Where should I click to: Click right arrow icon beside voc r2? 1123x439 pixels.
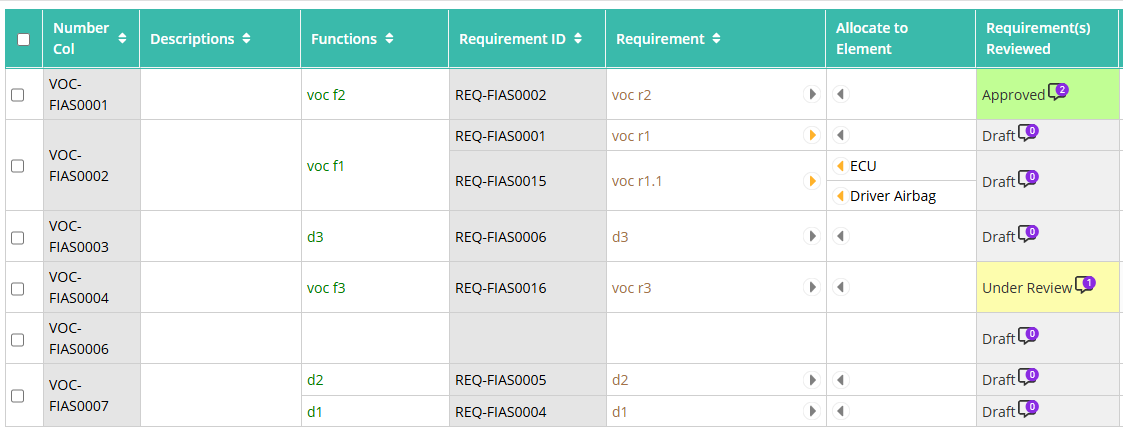coord(811,94)
